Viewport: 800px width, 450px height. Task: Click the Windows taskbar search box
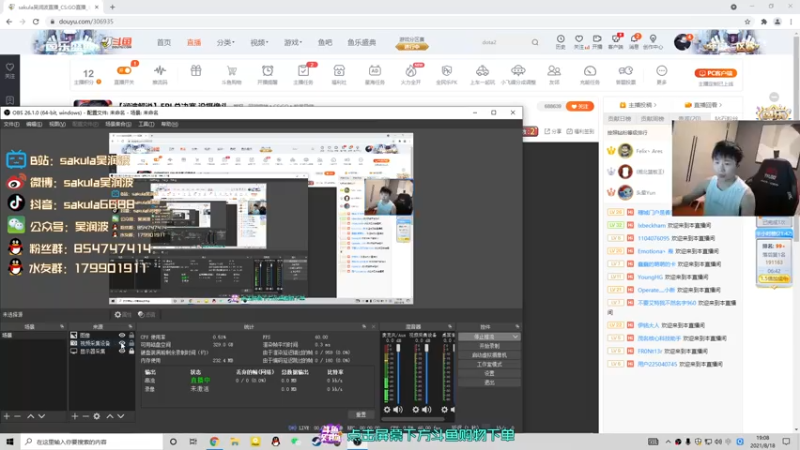click(92, 441)
